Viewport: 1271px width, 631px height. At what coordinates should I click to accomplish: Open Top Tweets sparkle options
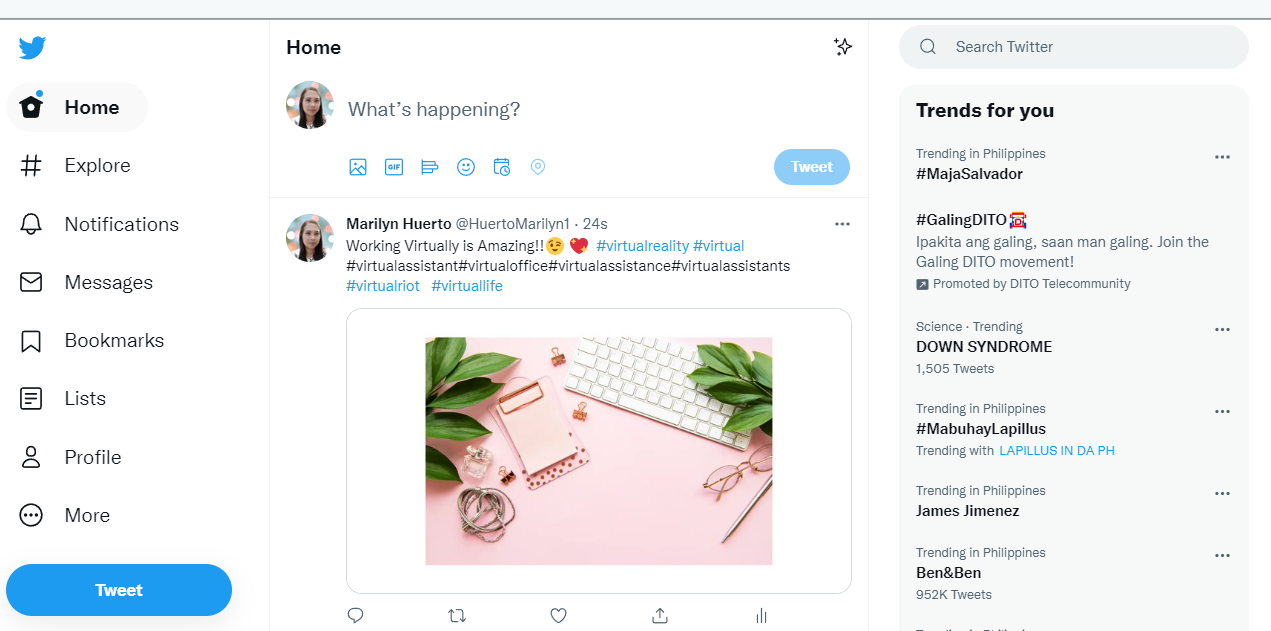click(x=843, y=47)
